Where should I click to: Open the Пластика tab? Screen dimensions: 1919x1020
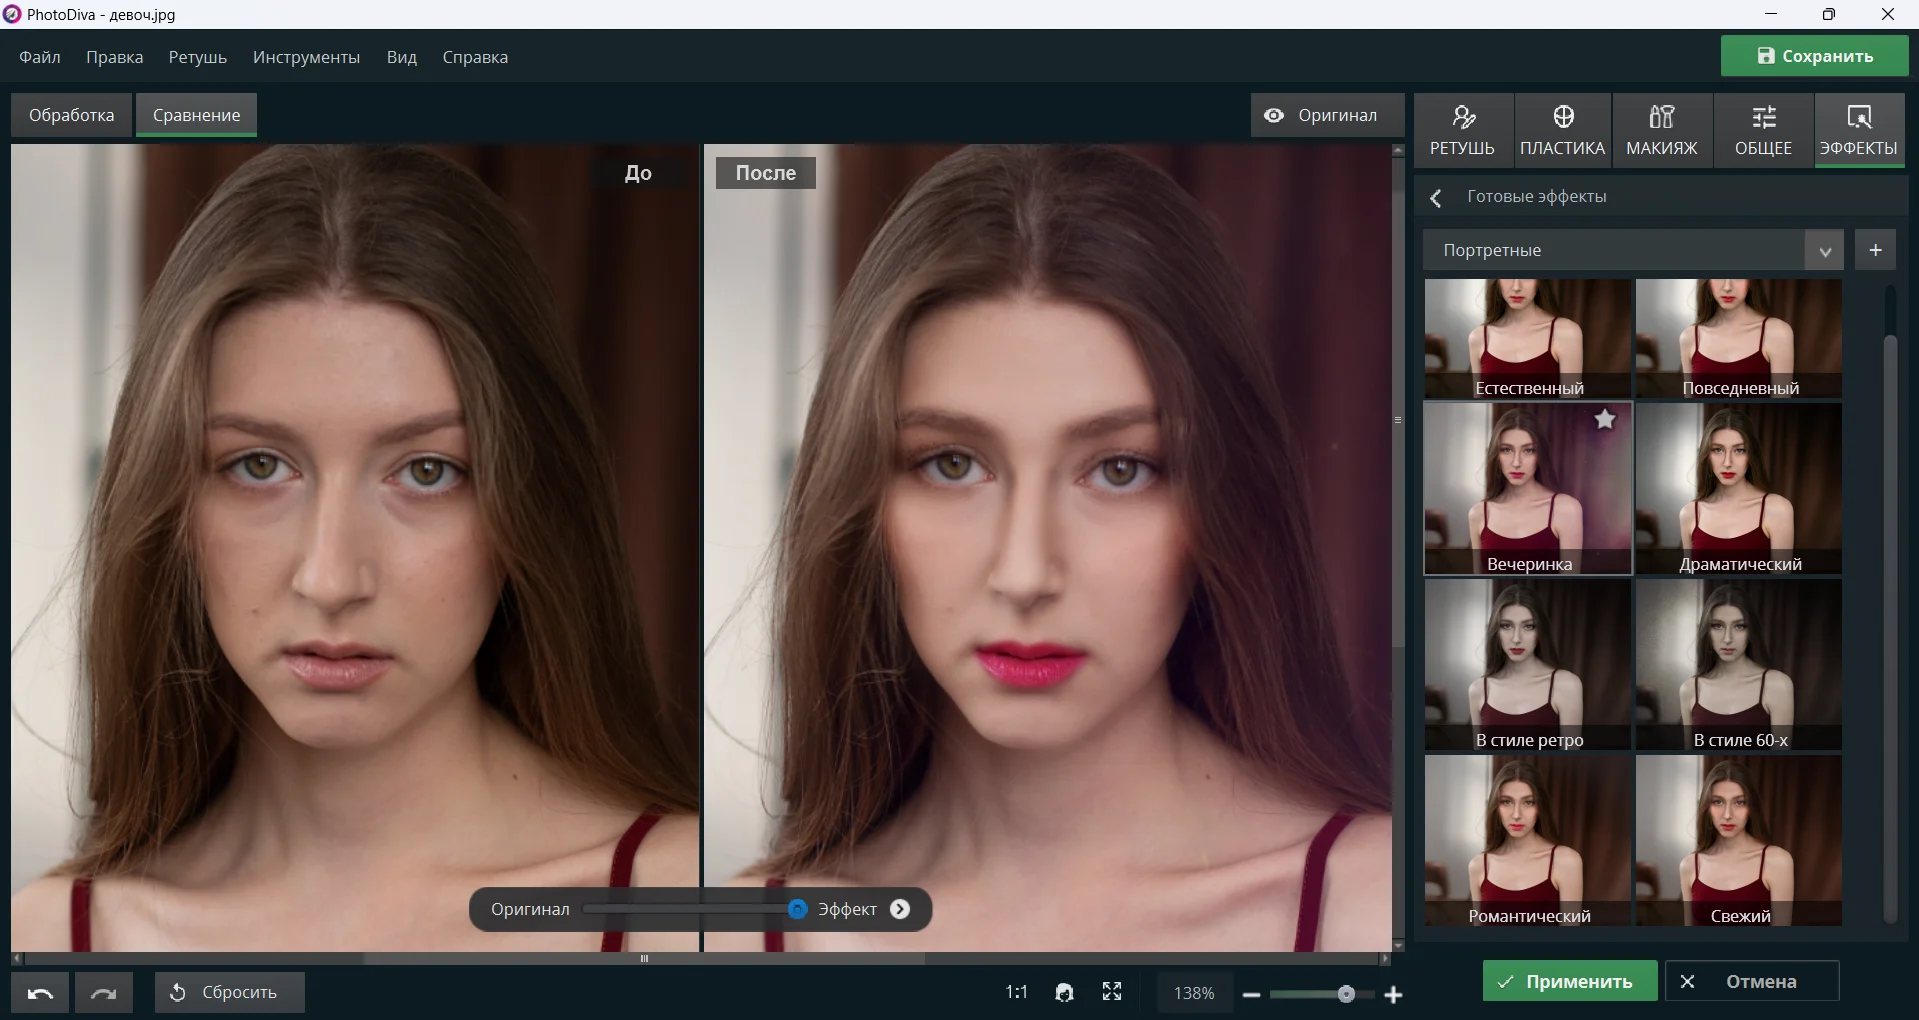click(1562, 131)
